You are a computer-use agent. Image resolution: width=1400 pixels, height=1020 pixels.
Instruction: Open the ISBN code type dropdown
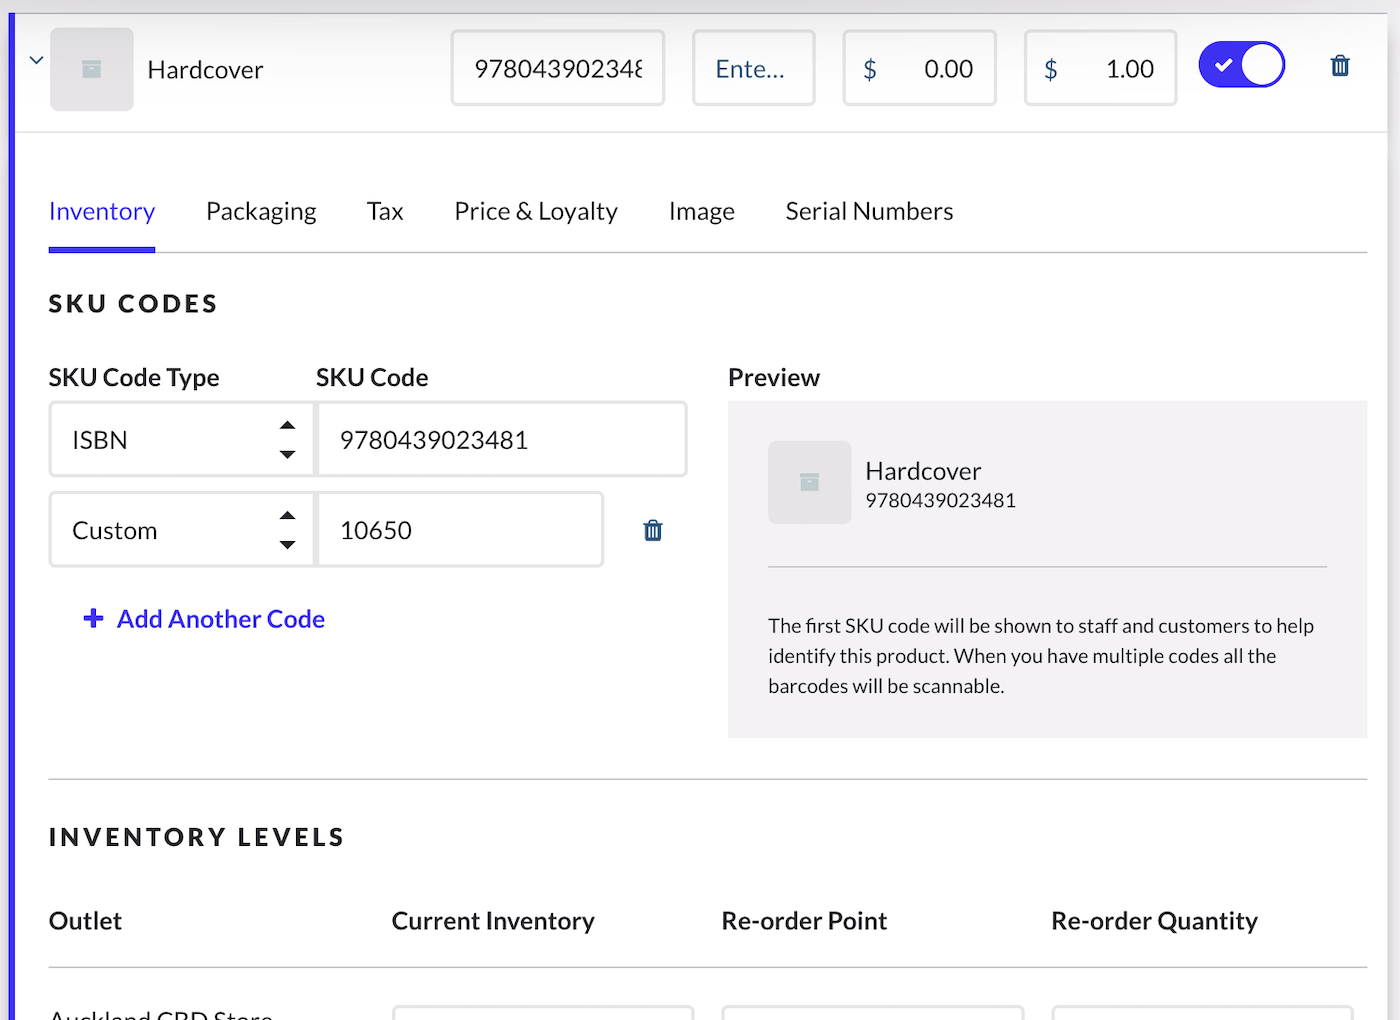pyautogui.click(x=182, y=440)
